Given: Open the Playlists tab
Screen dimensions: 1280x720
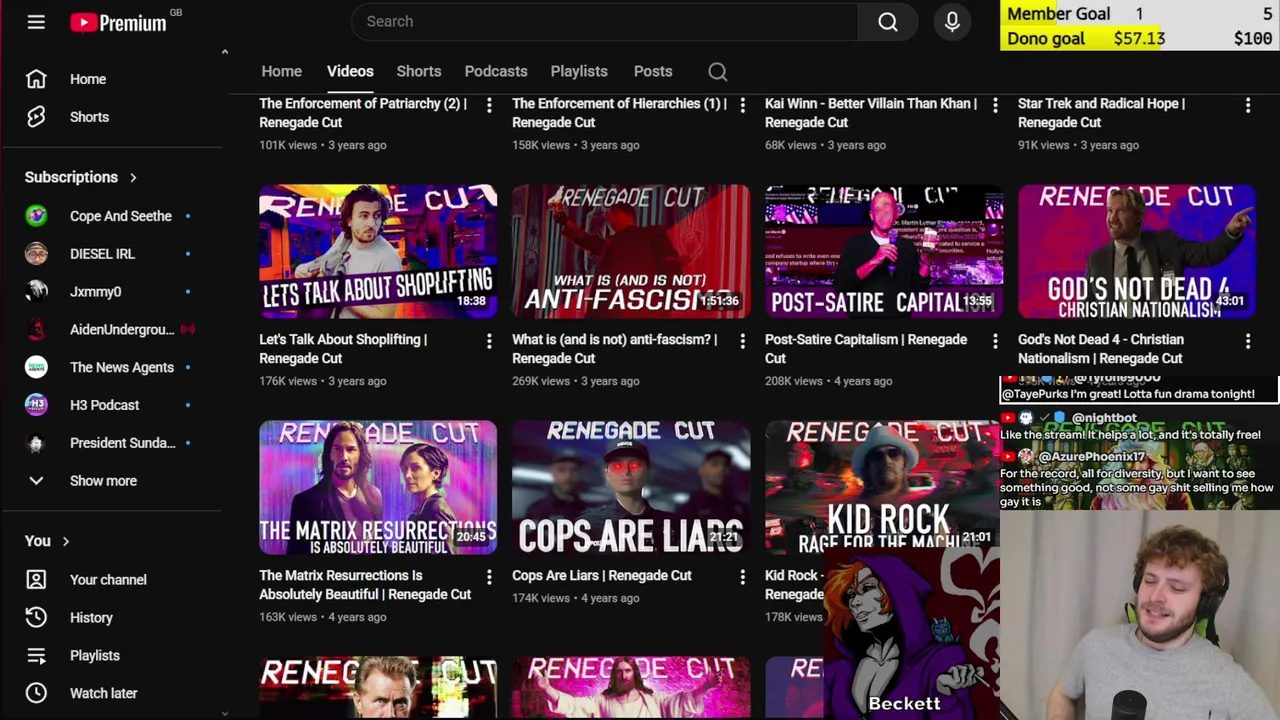Looking at the screenshot, I should [579, 71].
